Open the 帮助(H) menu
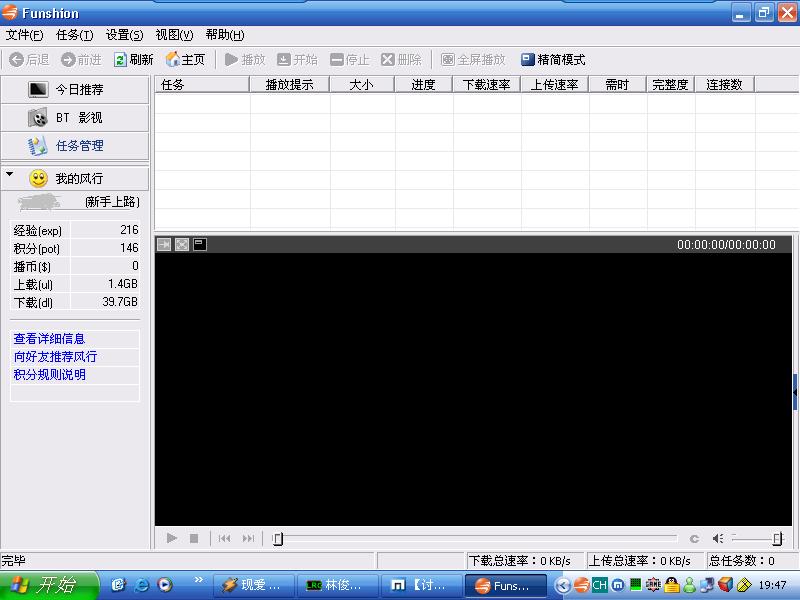 point(224,35)
